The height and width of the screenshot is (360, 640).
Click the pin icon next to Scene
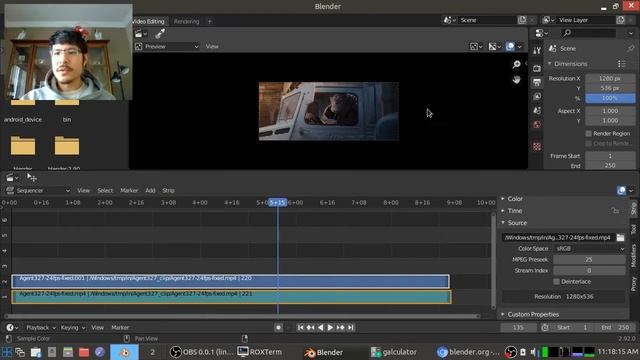pyautogui.click(x=631, y=49)
